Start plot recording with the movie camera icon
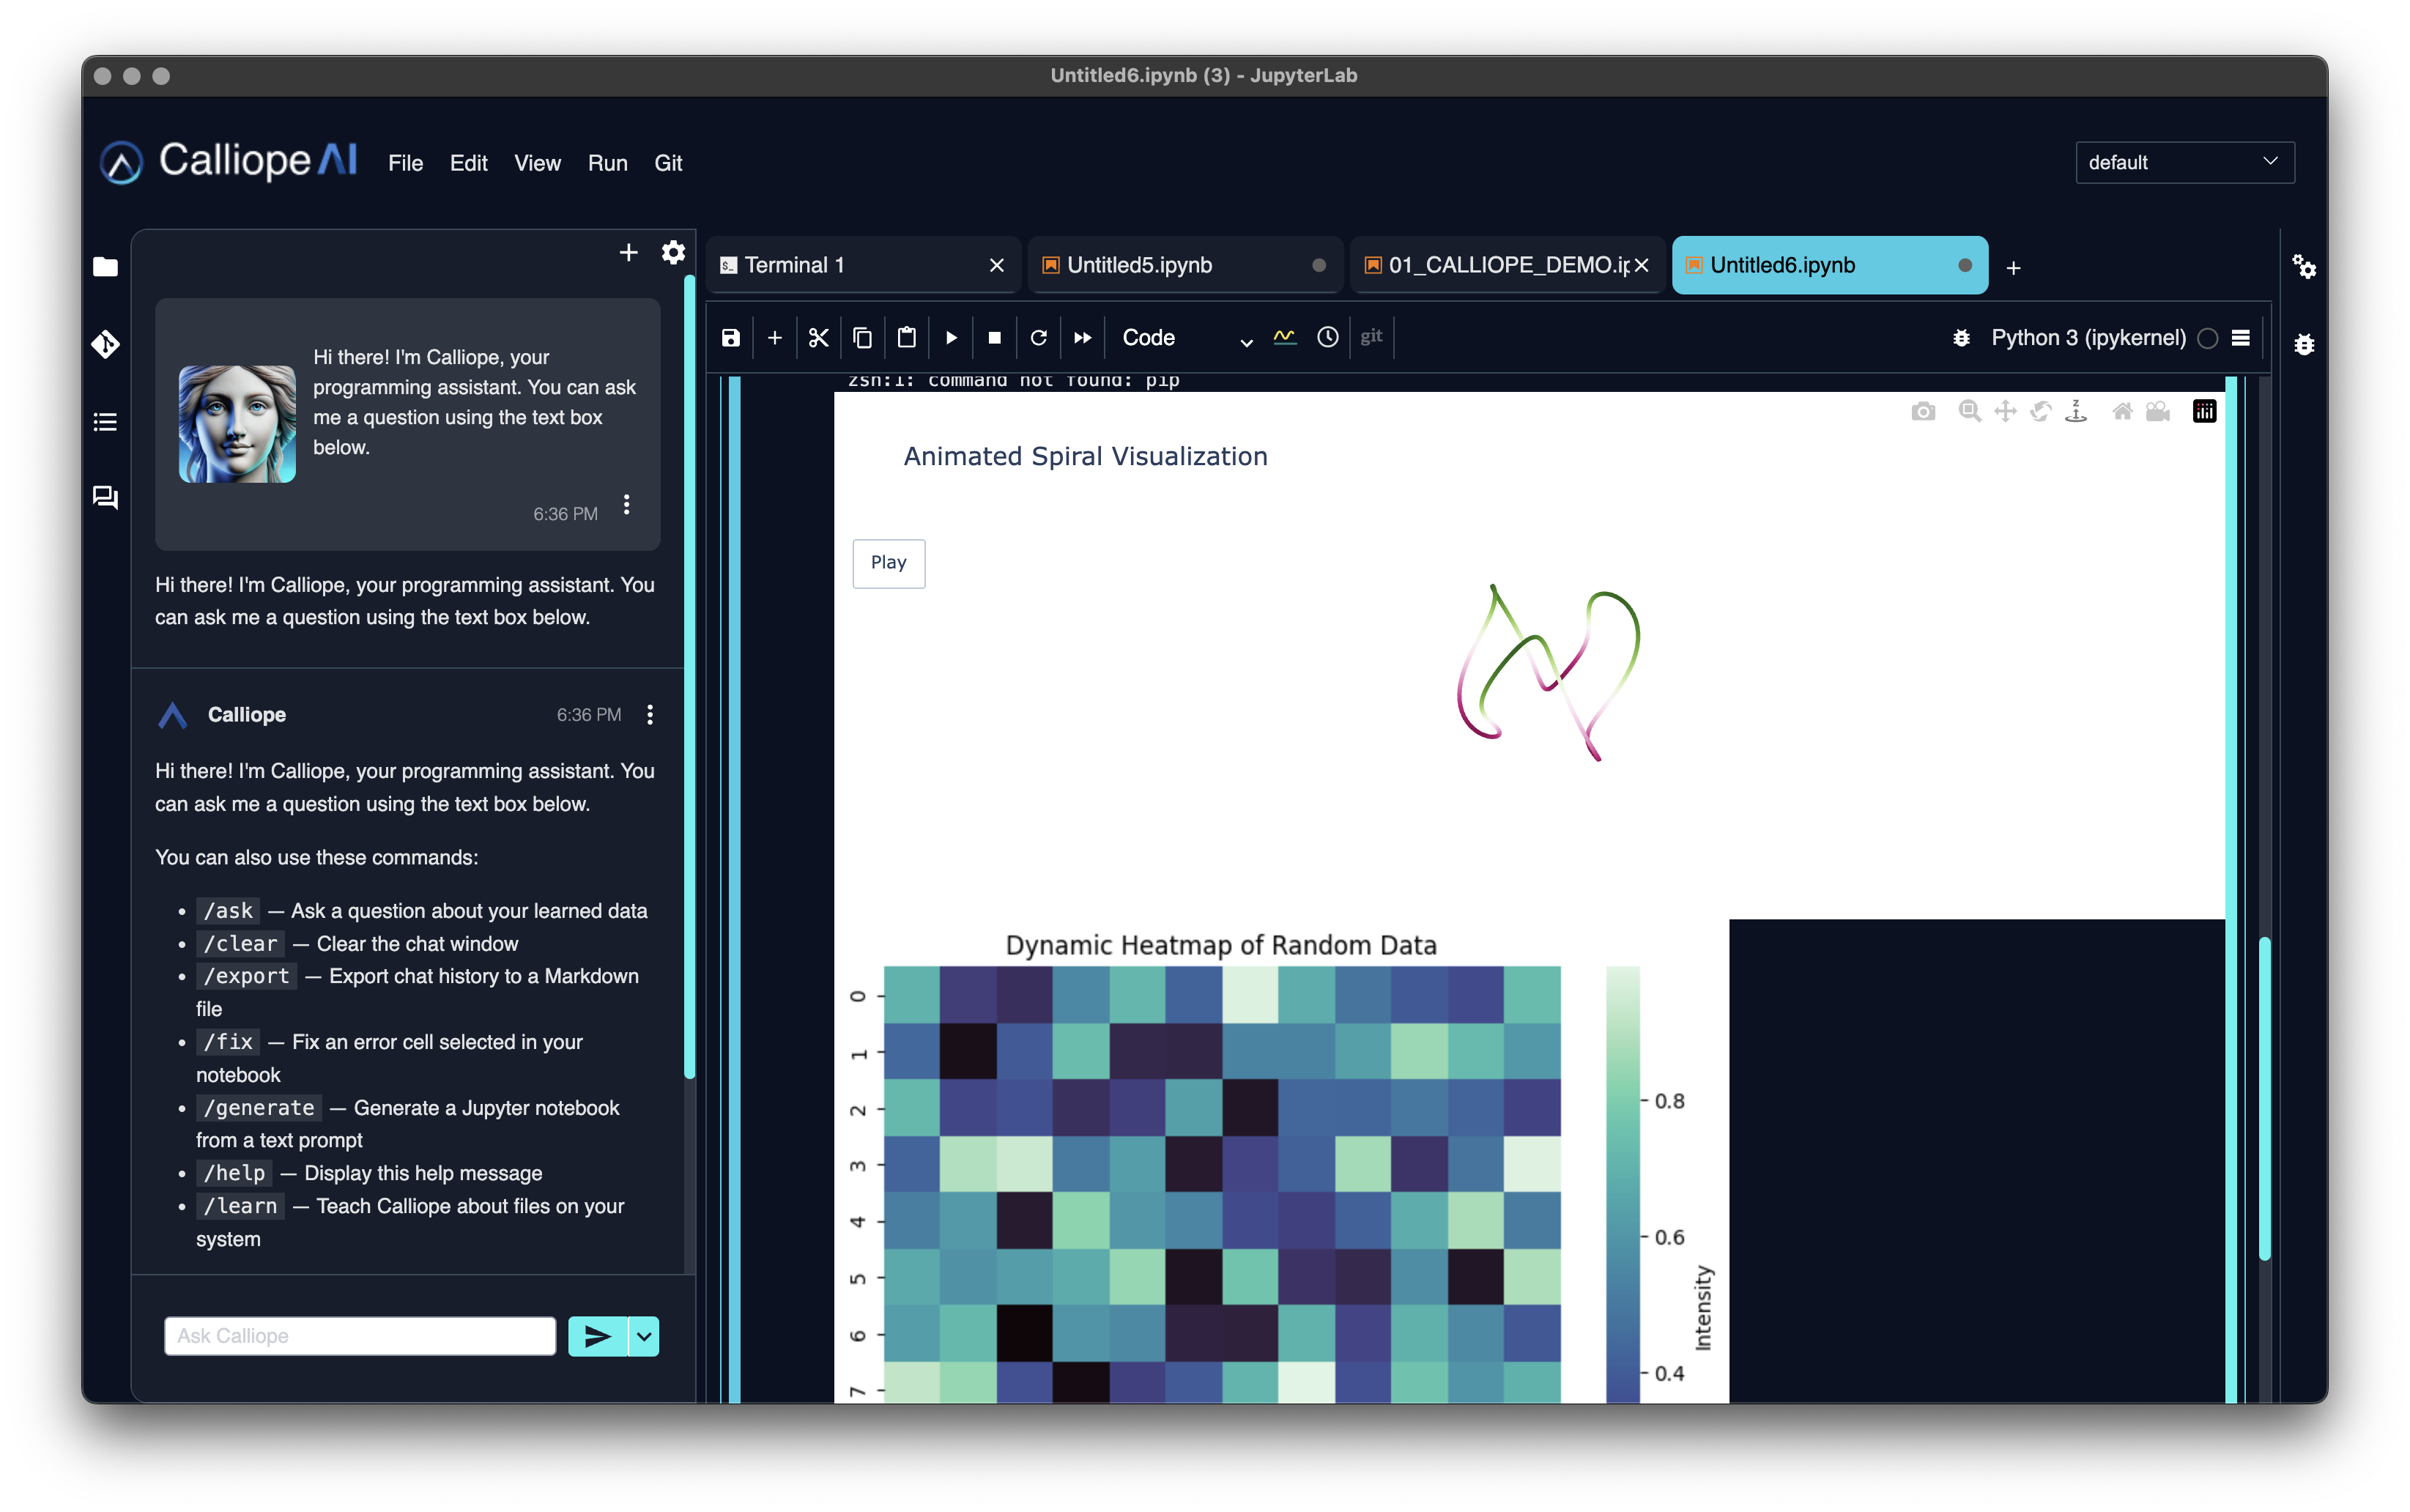The image size is (2410, 1512). pos(2159,411)
